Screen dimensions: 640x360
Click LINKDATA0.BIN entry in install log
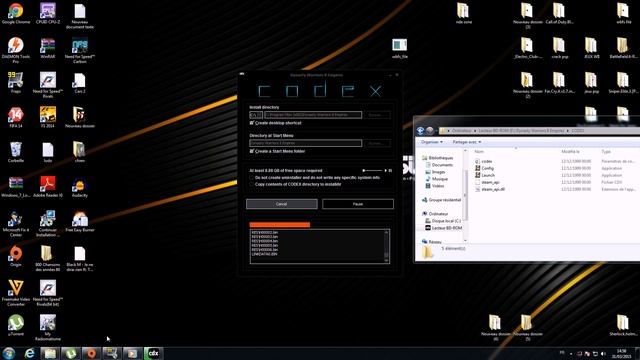click(x=264, y=254)
